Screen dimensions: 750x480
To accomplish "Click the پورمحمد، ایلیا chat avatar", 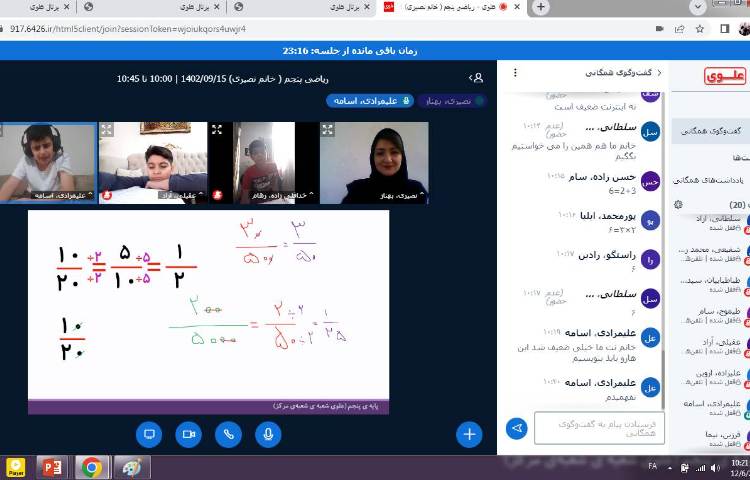I will 650,220.
